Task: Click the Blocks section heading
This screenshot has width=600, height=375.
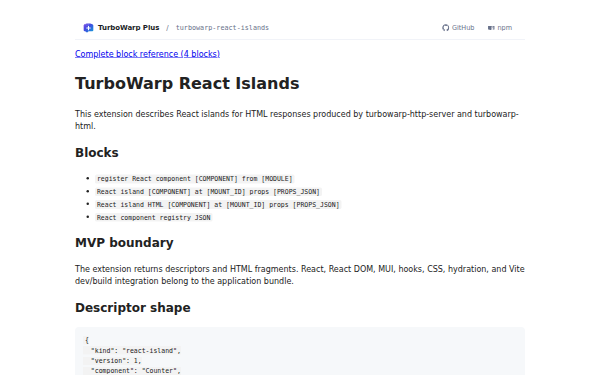Action: pyautogui.click(x=97, y=153)
